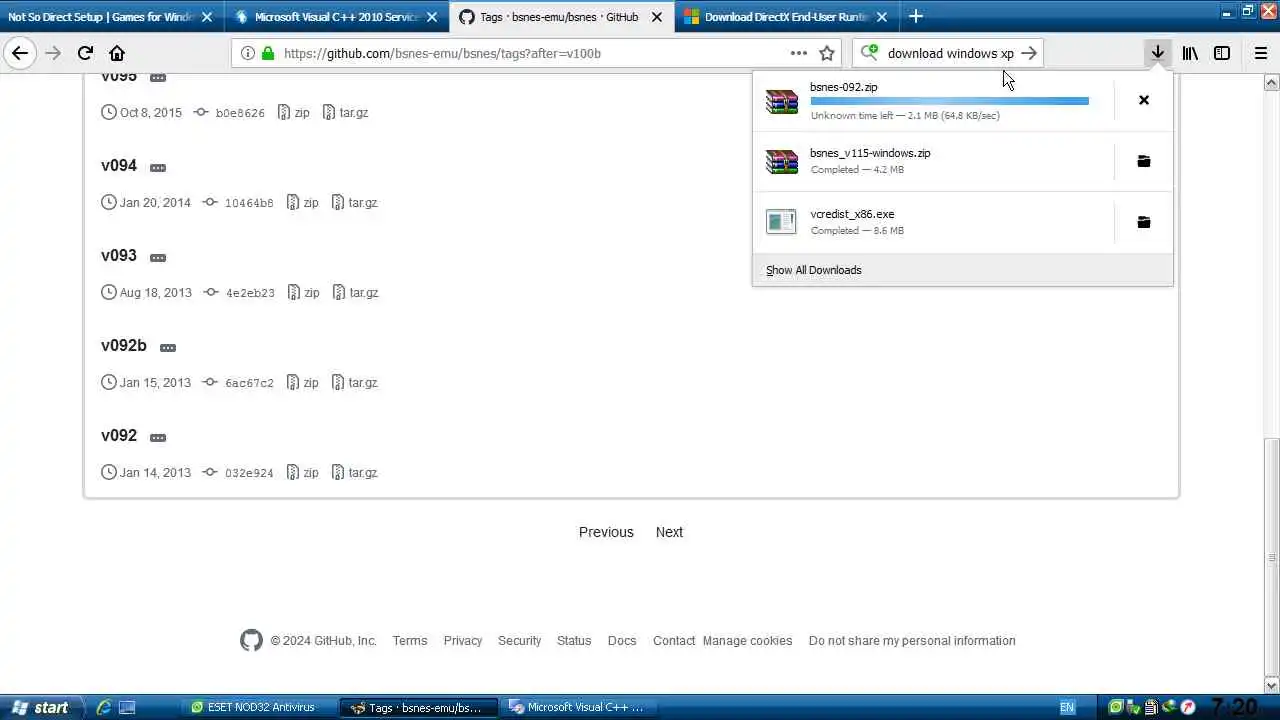1280x720 pixels.
Task: Click the green padlock security icon
Action: (x=267, y=53)
